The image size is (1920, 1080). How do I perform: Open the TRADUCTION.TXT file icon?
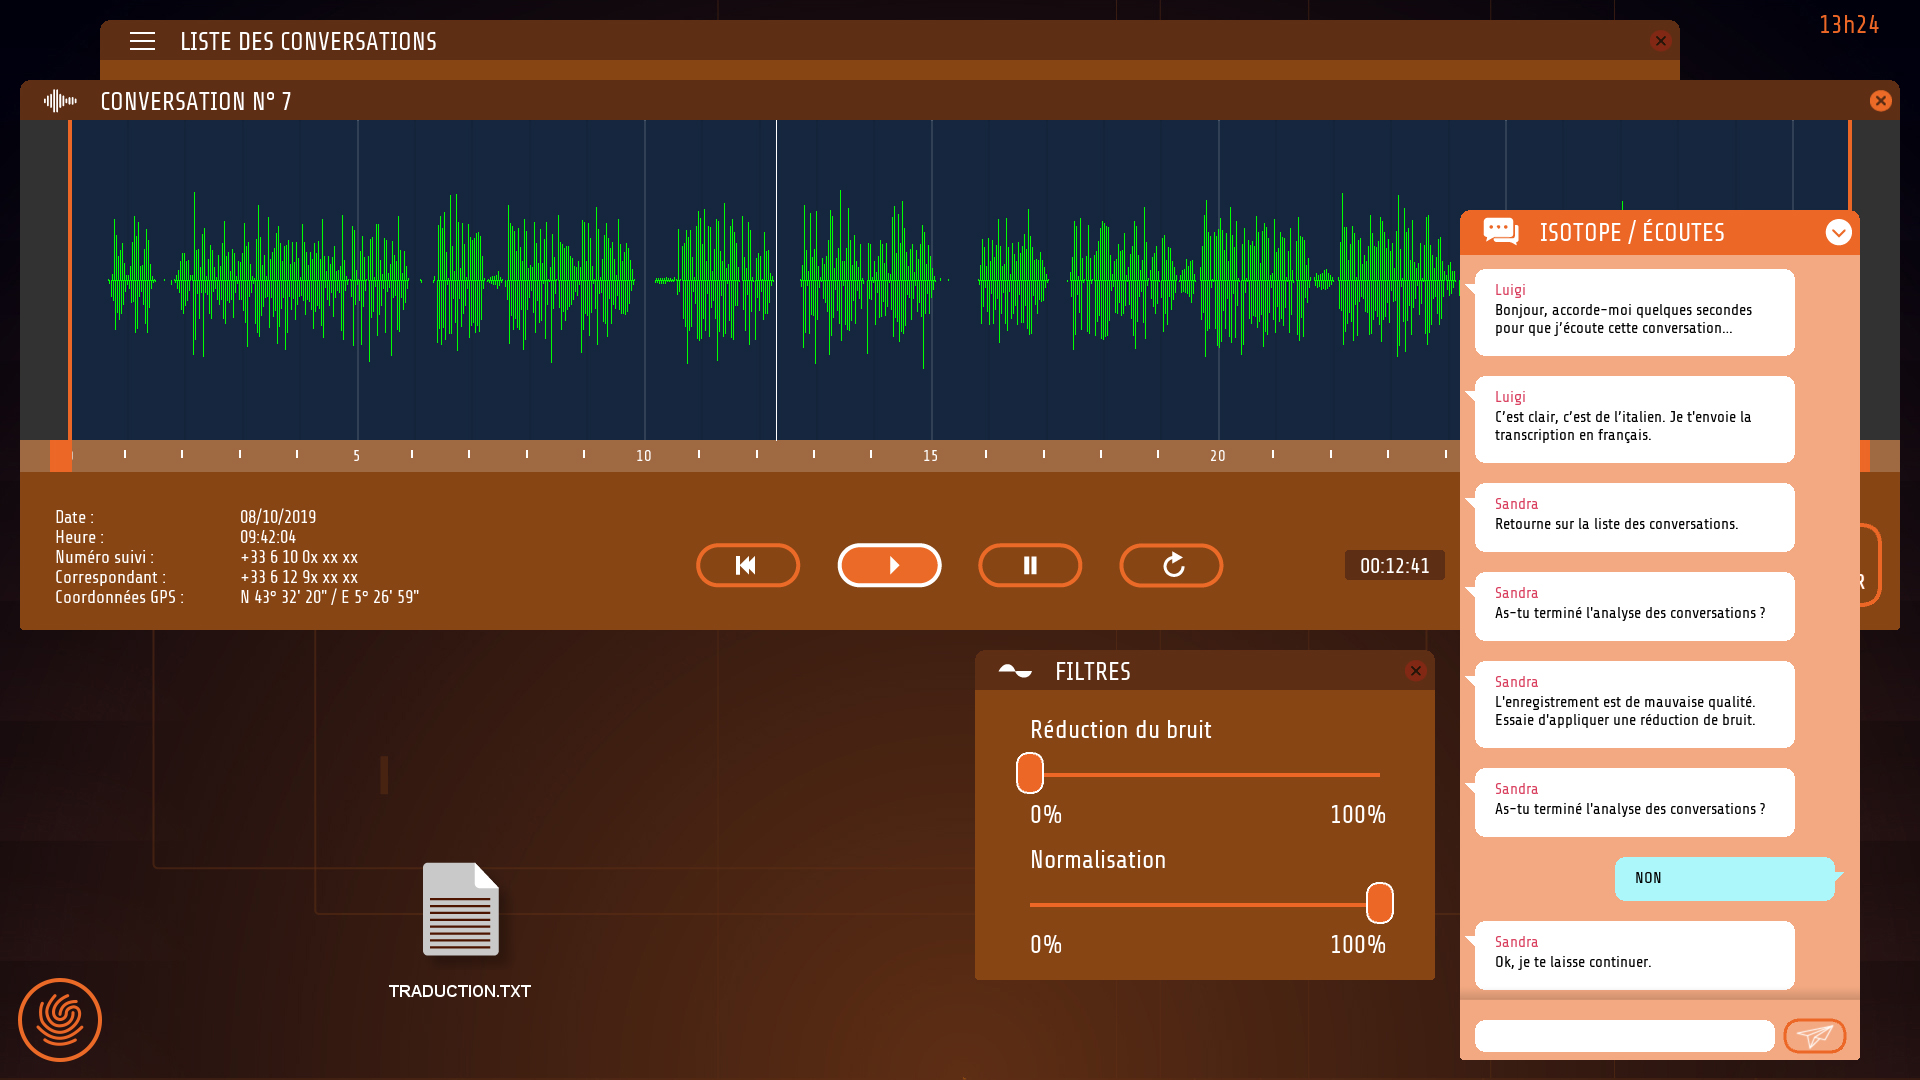click(x=460, y=910)
